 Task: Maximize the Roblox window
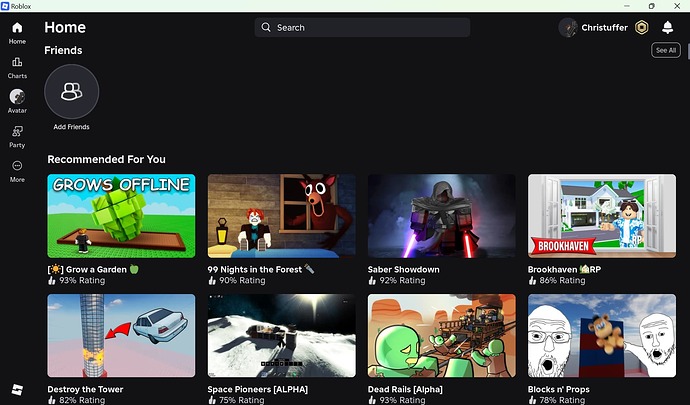coord(652,6)
